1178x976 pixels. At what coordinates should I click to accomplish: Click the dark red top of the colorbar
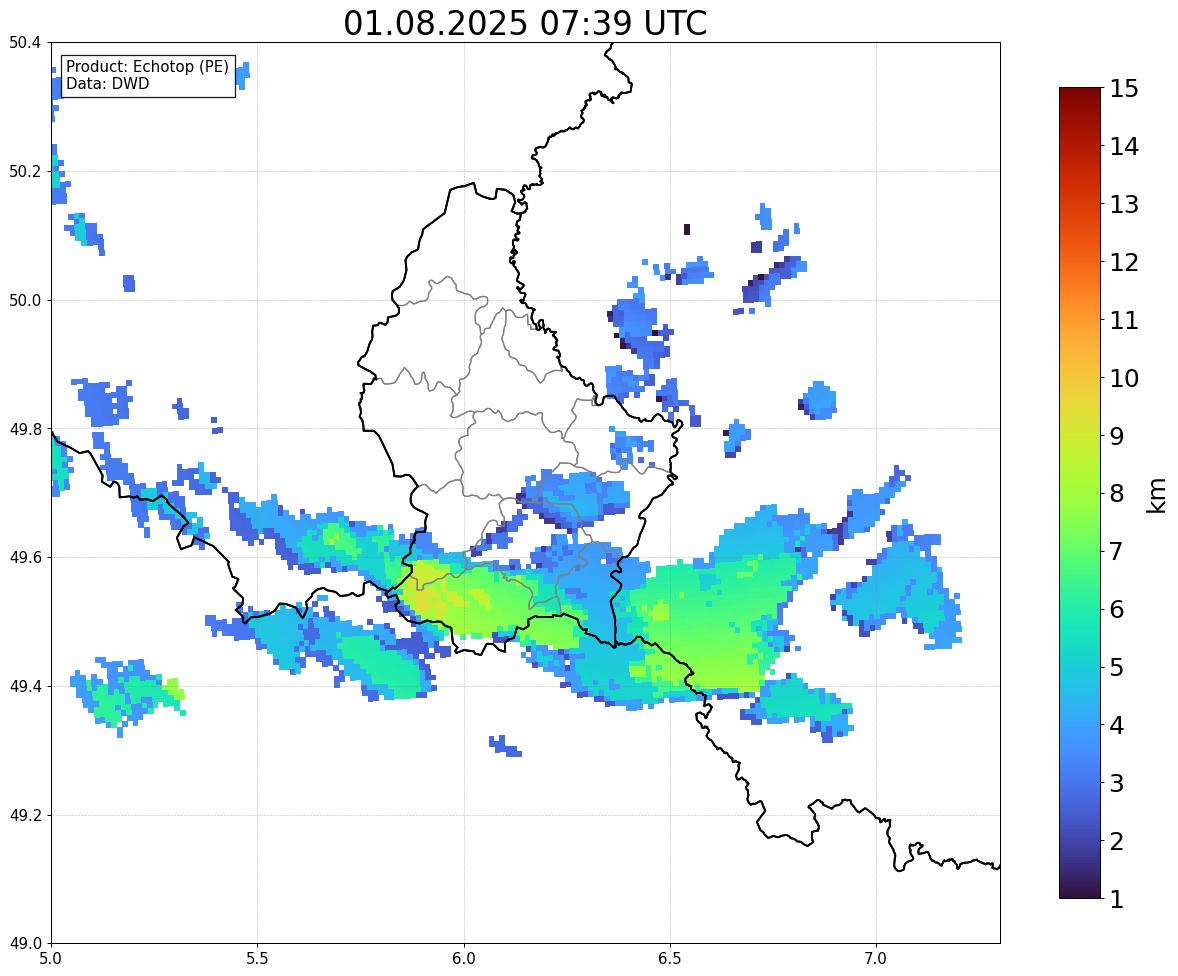click(1080, 95)
